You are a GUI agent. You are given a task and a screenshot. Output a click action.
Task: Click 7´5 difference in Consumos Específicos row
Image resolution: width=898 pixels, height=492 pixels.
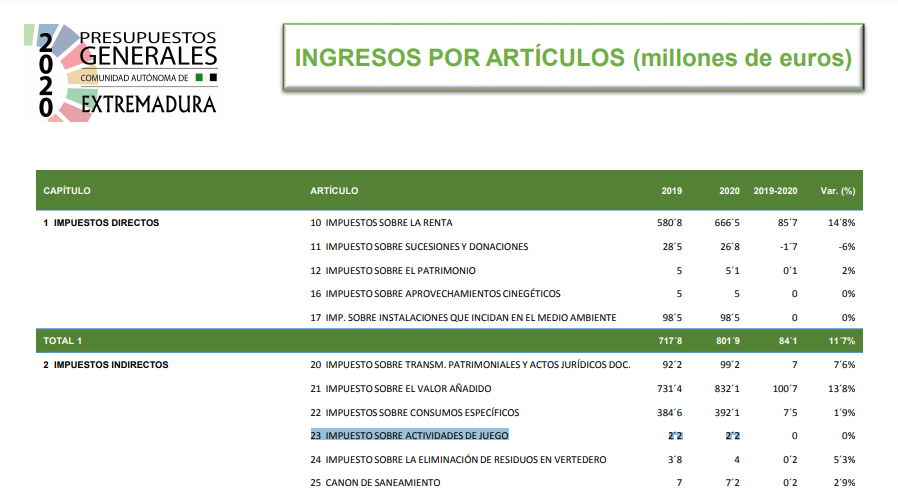pos(790,413)
